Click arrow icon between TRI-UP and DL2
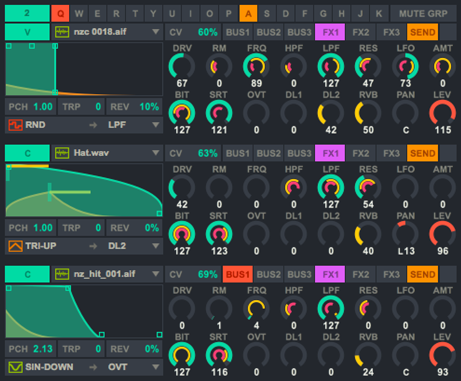 point(93,246)
